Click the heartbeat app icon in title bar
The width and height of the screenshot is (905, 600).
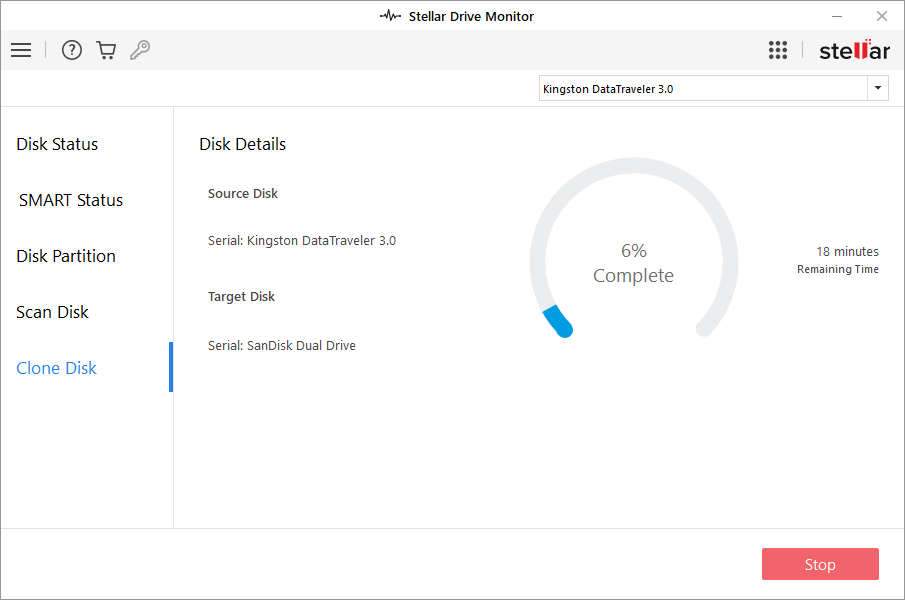pyautogui.click(x=390, y=16)
